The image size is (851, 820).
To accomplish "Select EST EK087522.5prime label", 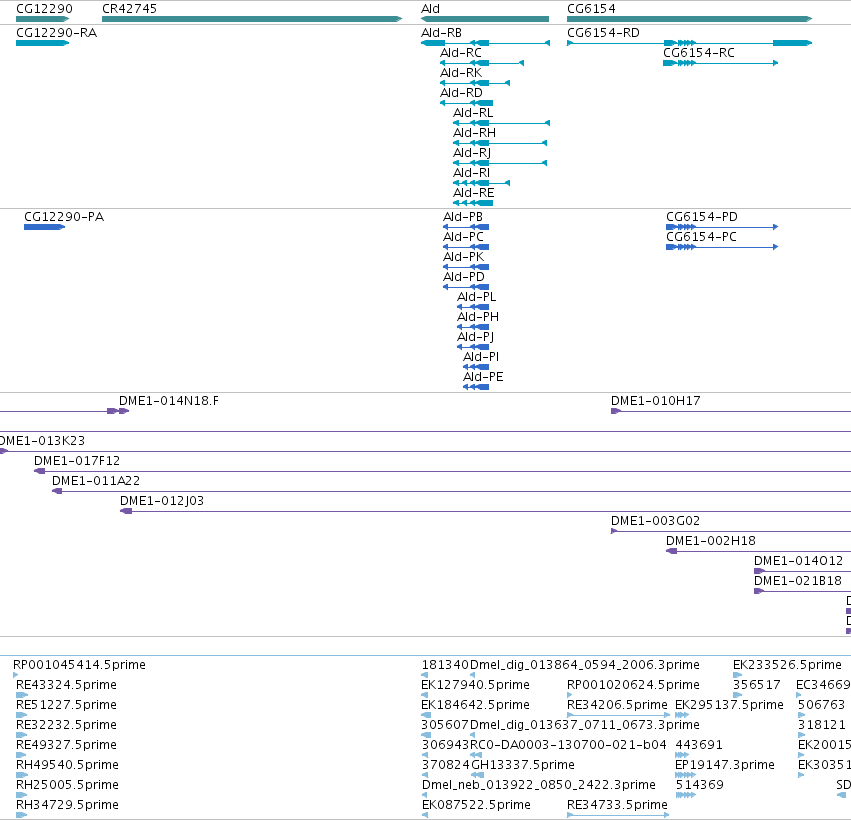I will tap(476, 805).
